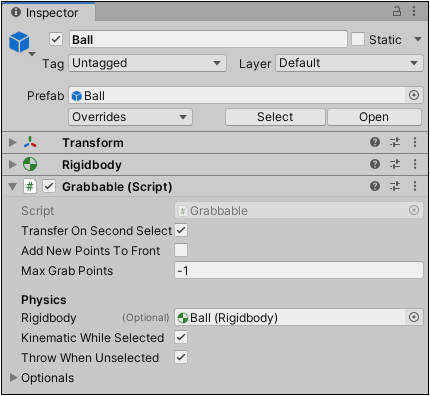This screenshot has width=430, height=396.
Task: Open Grabbable script three-dot context menu
Action: pyautogui.click(x=415, y=186)
